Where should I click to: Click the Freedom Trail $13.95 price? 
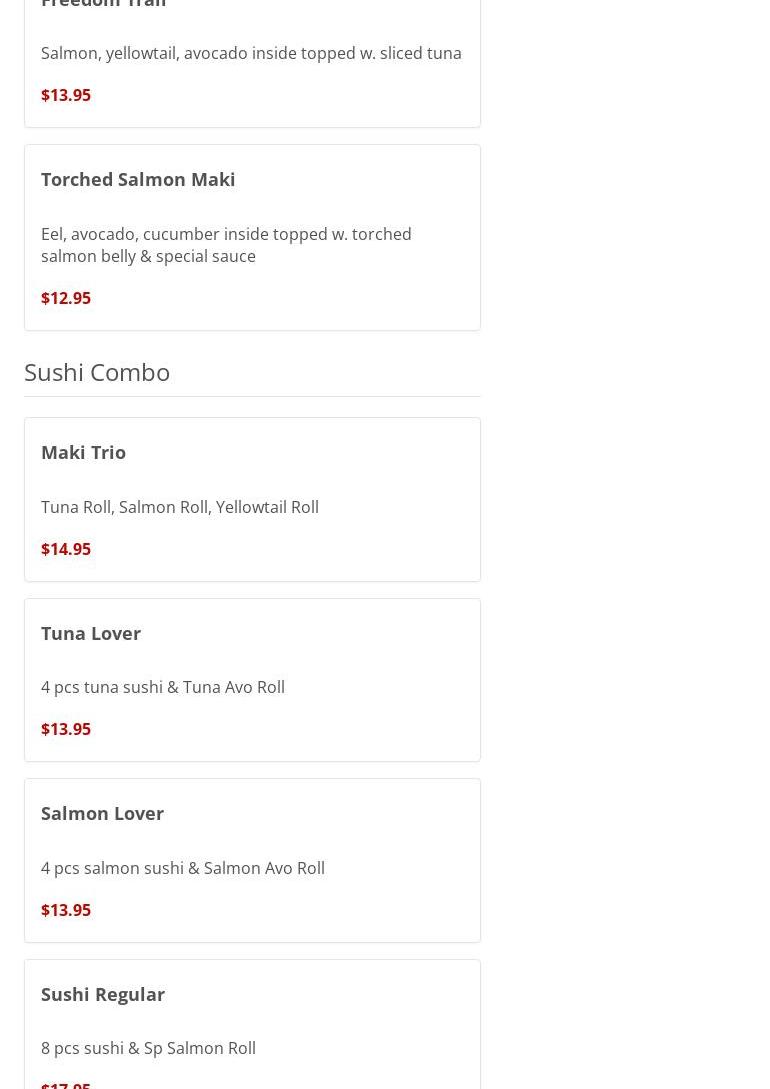click(66, 95)
